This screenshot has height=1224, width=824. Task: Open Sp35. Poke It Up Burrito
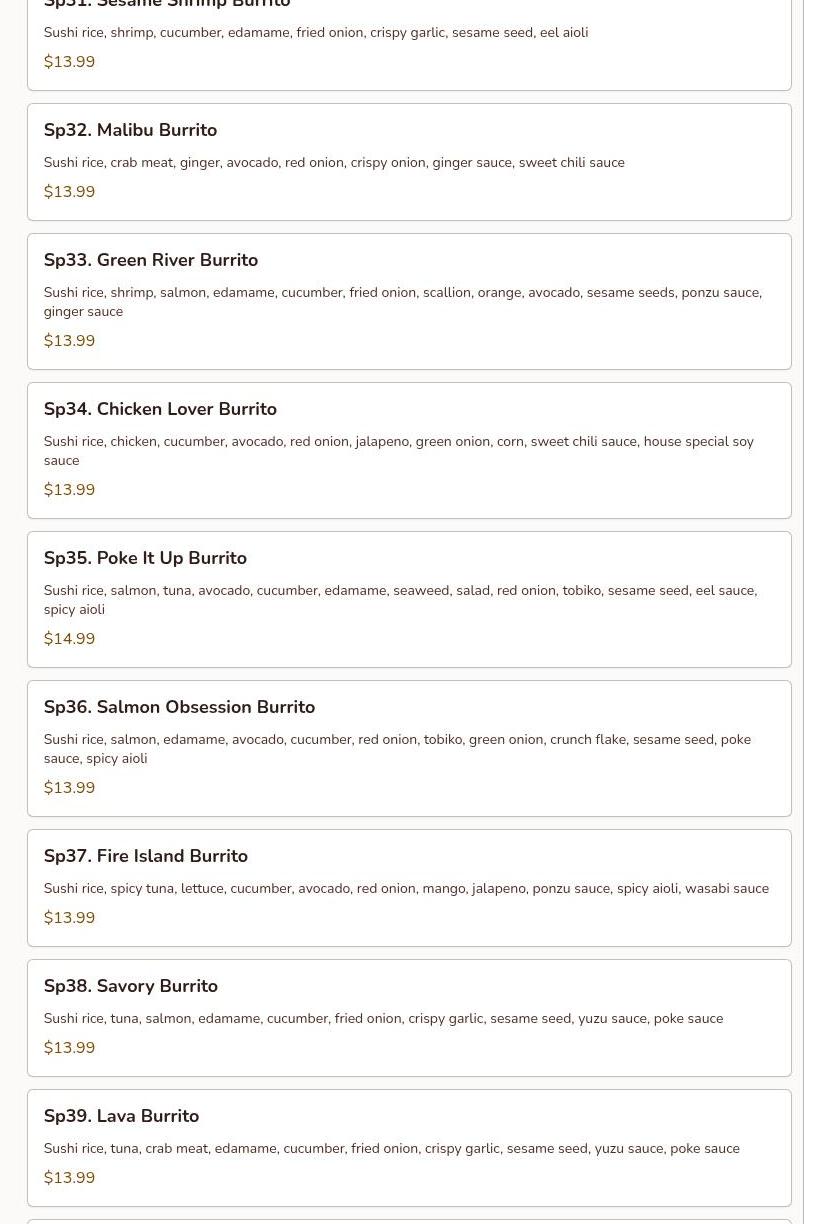145,559
